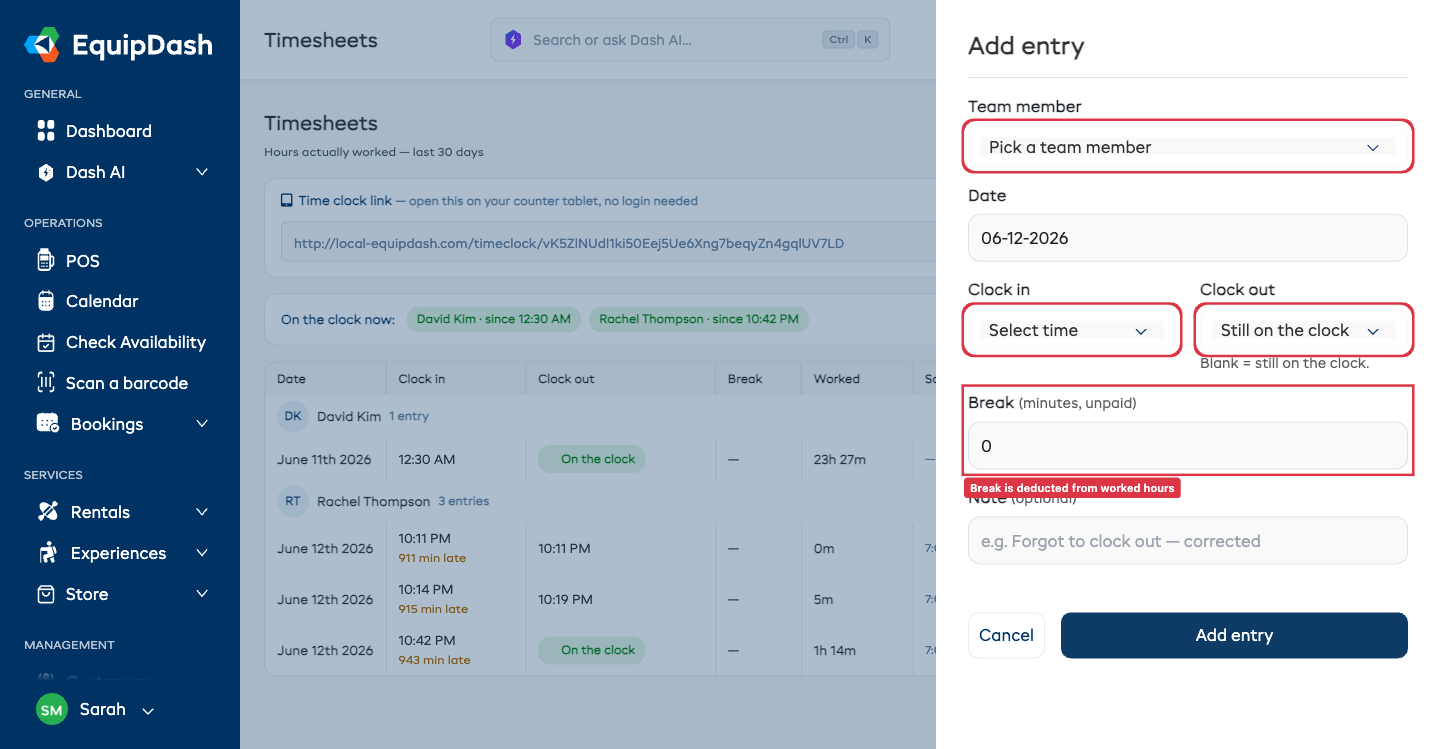
Task: Click the Note optional input field
Action: tap(1188, 541)
